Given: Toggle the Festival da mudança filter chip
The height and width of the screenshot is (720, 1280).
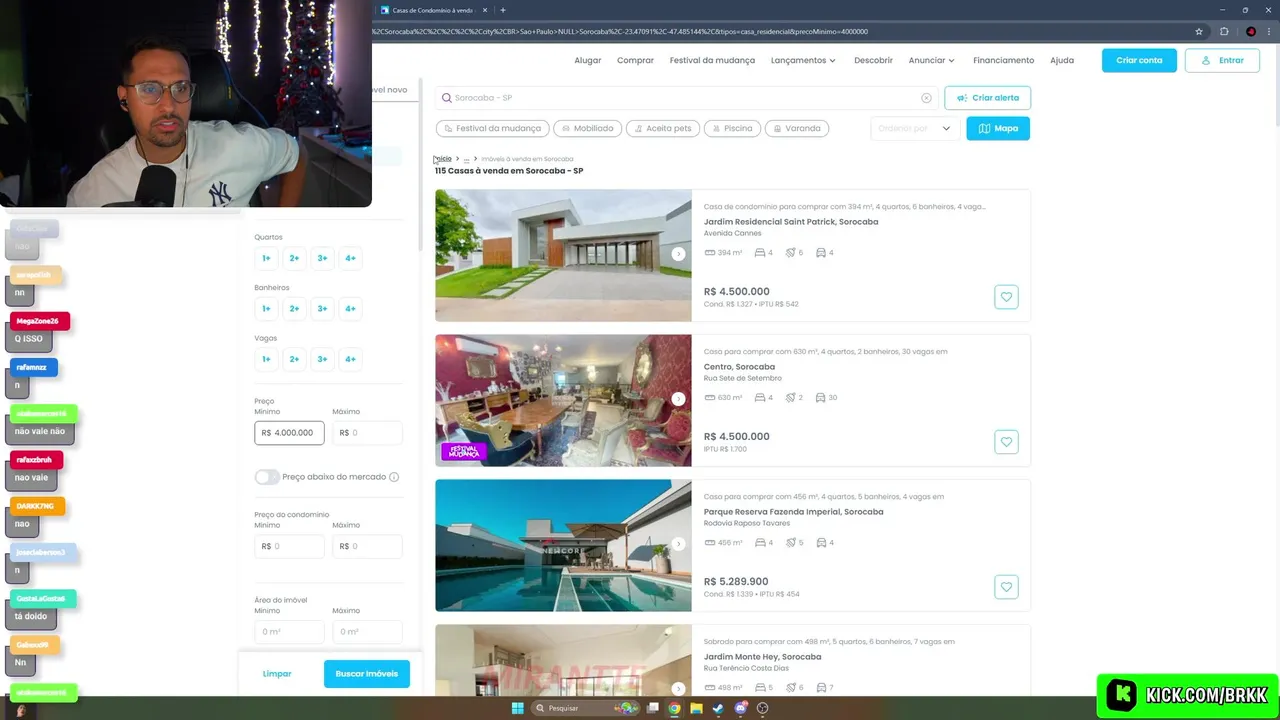Looking at the screenshot, I should click(x=492, y=128).
